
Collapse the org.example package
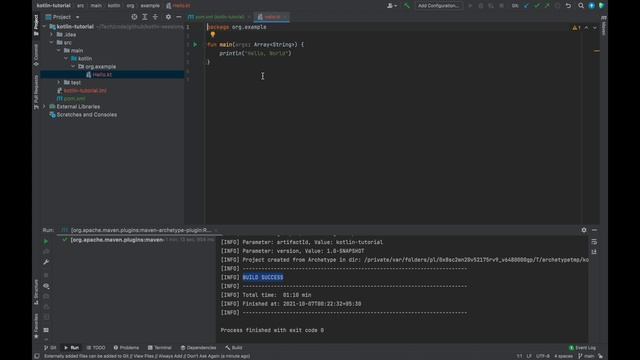pyautogui.click(x=73, y=67)
